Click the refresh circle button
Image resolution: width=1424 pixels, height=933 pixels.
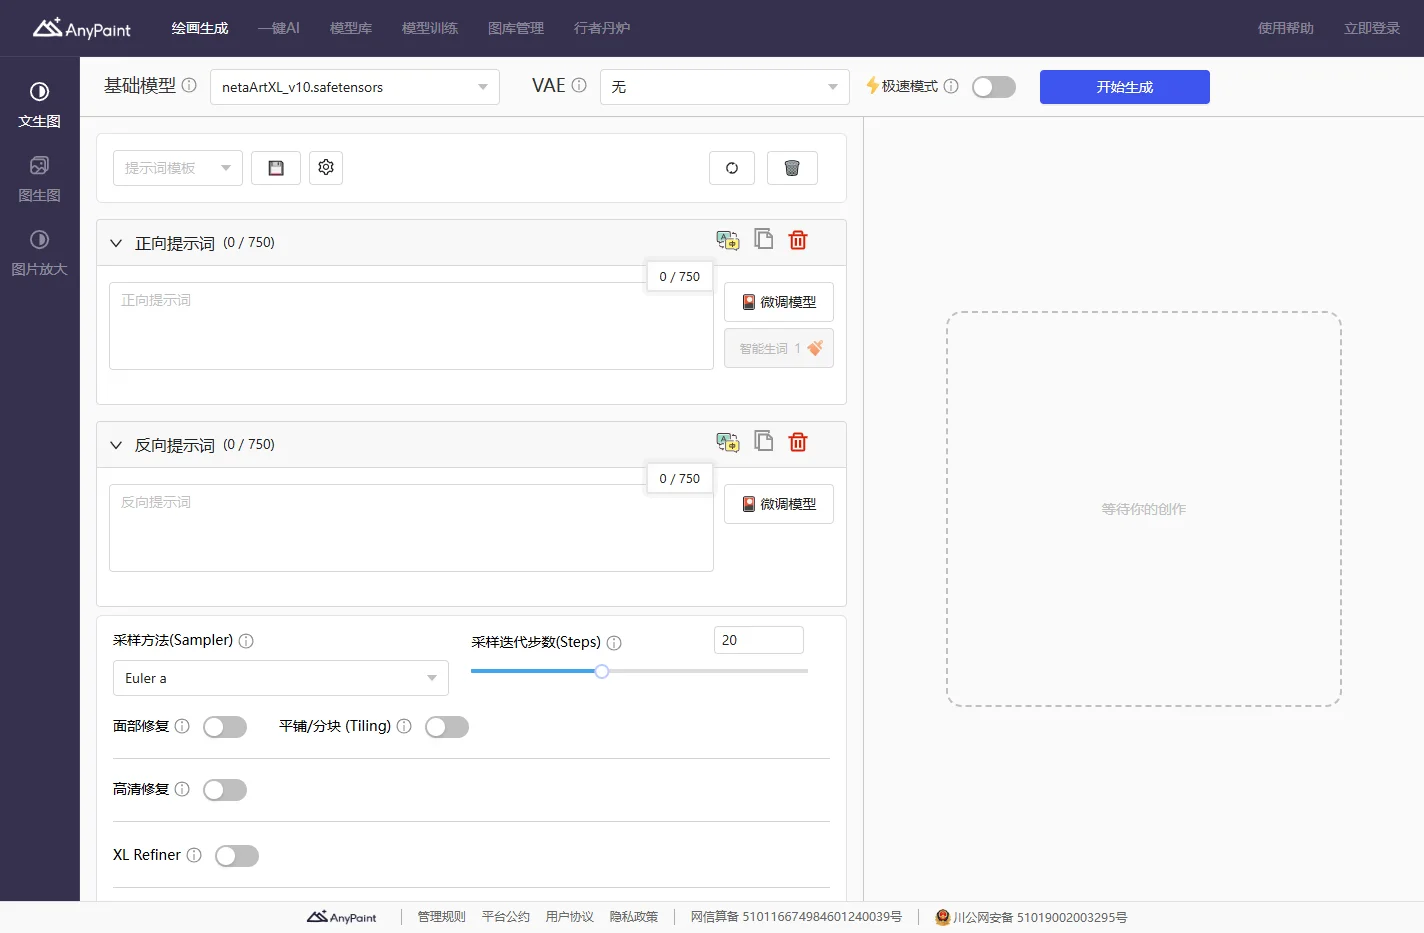pos(732,168)
